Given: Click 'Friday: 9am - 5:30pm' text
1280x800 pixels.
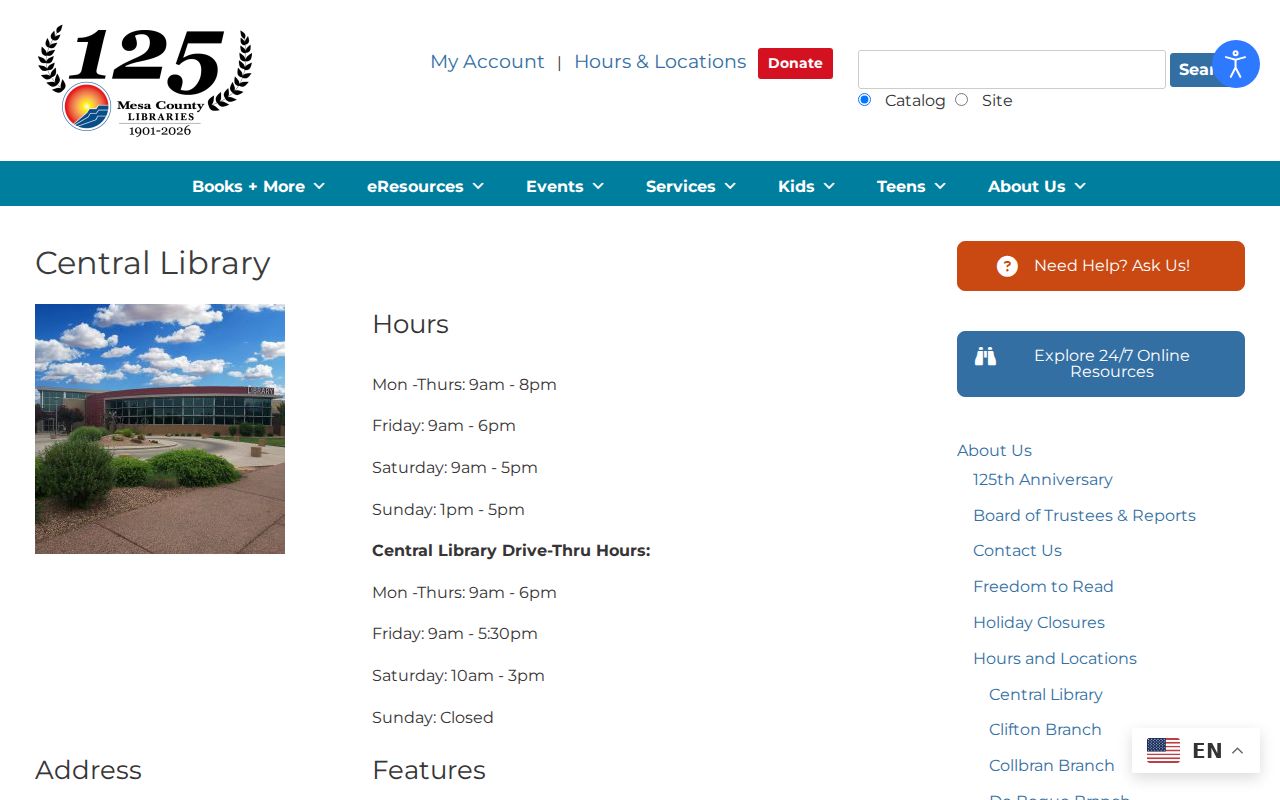Looking at the screenshot, I should point(455,634).
